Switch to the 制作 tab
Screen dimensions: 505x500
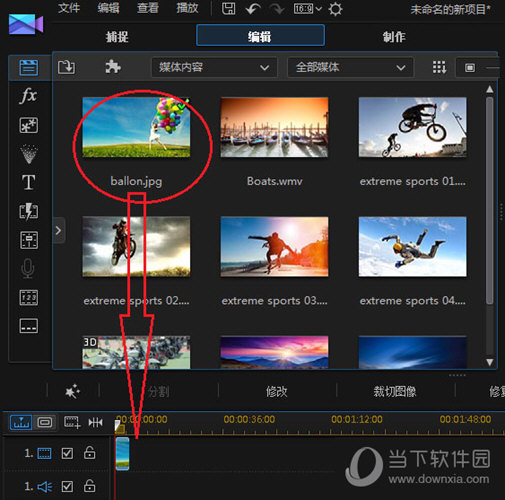pos(394,36)
